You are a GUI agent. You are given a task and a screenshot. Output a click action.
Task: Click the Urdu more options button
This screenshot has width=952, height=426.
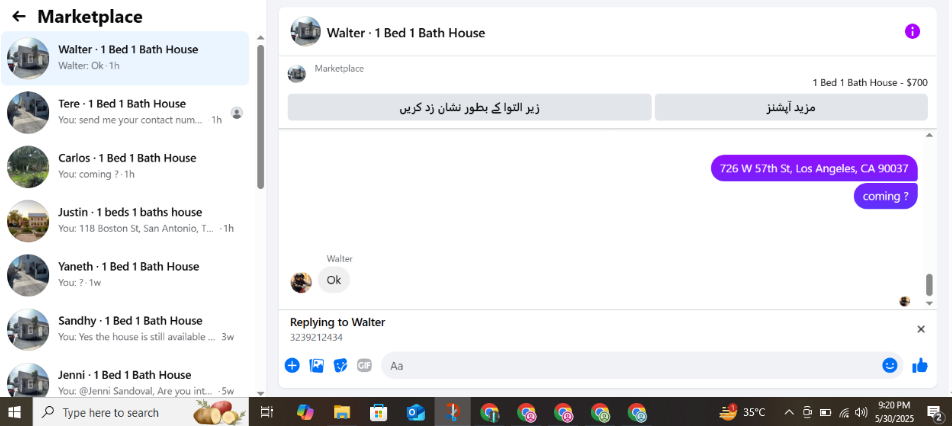tap(790, 107)
